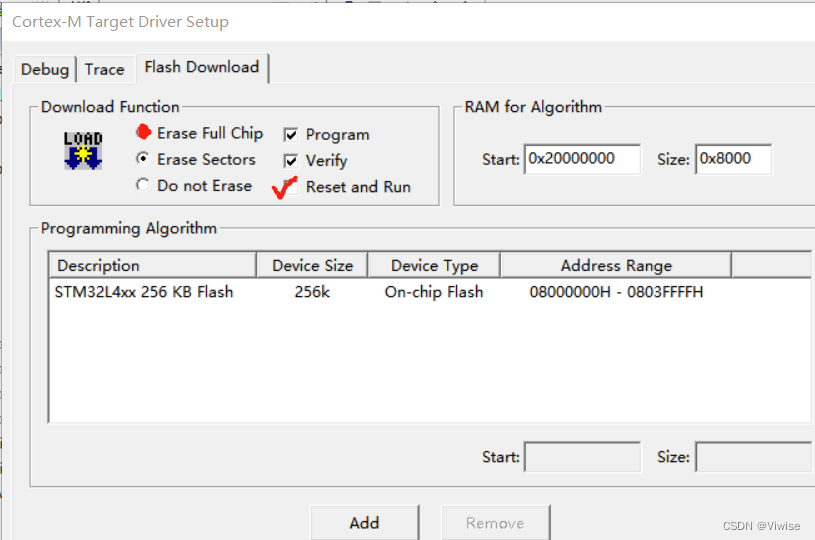
Task: Select the STM32L4xx 256 KB Flash row
Action: tap(430, 292)
